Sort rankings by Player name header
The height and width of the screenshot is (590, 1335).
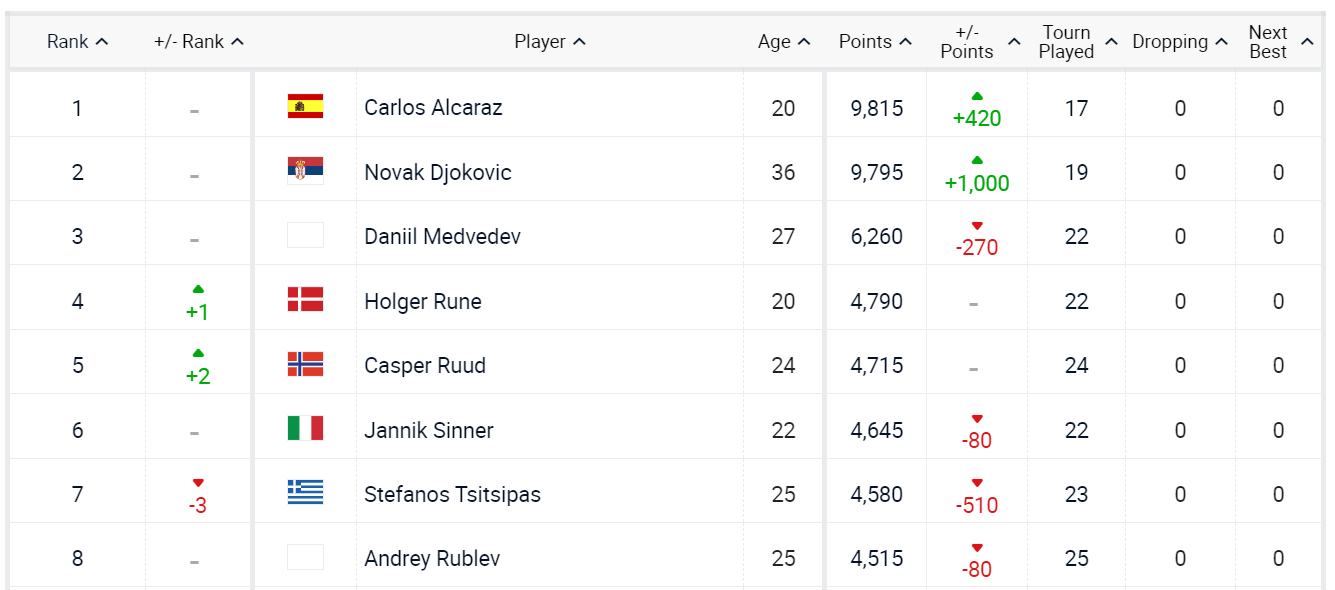click(549, 42)
